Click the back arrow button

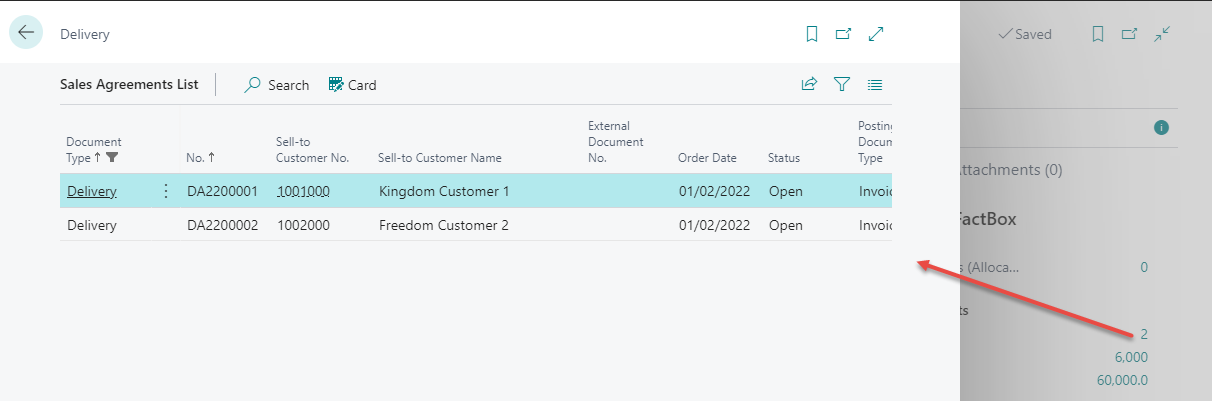pyautogui.click(x=26, y=33)
